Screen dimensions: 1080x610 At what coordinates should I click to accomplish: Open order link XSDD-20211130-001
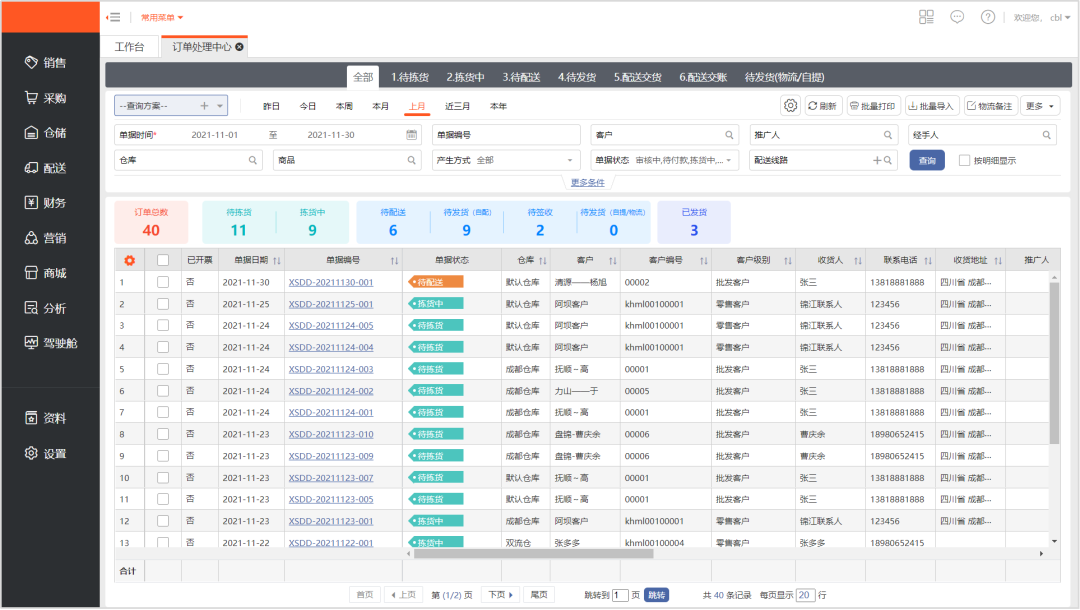(x=330, y=283)
